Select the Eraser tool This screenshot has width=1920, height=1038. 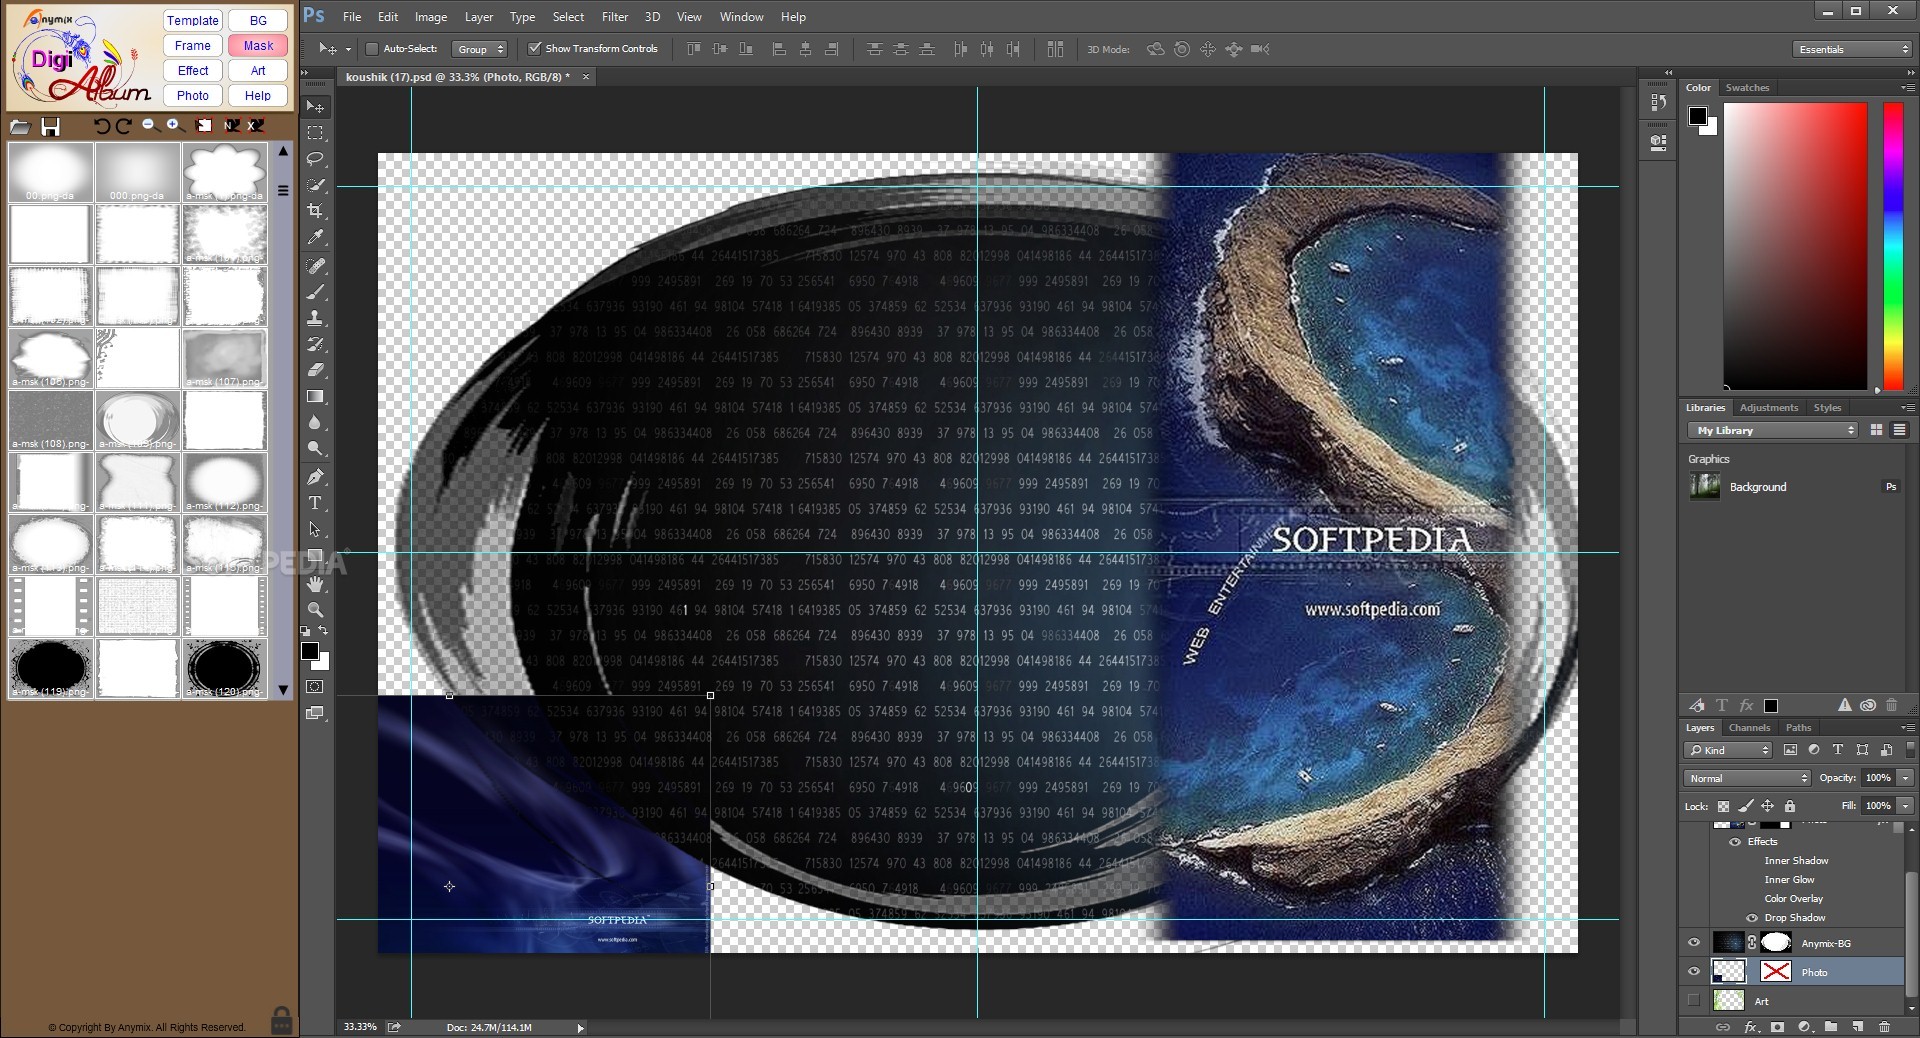coord(315,370)
